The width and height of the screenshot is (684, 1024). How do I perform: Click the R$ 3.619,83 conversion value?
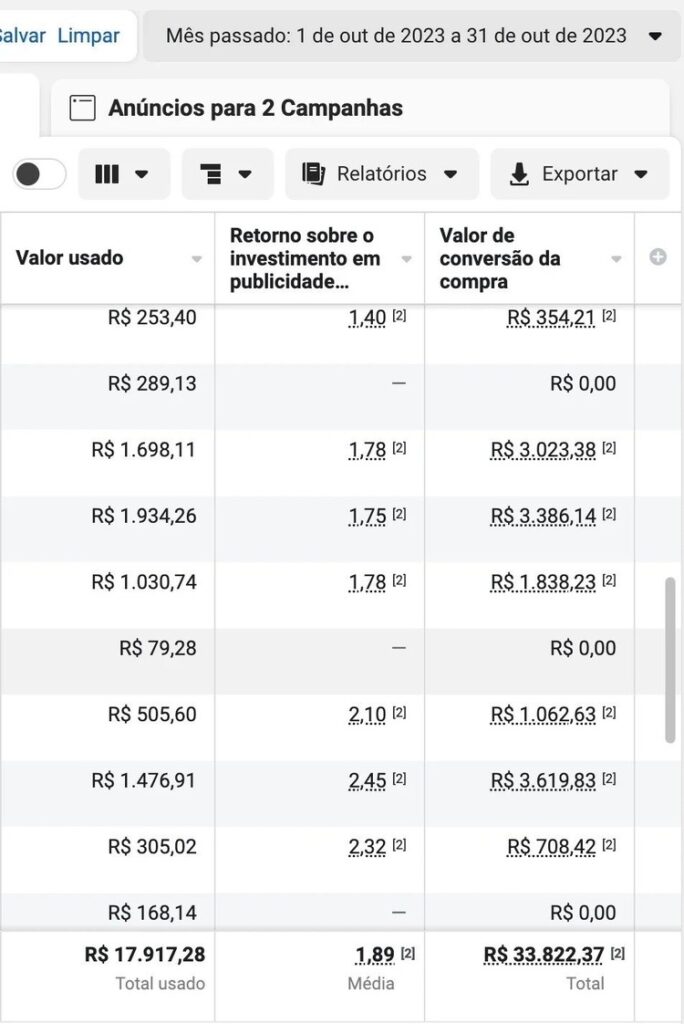(x=543, y=781)
